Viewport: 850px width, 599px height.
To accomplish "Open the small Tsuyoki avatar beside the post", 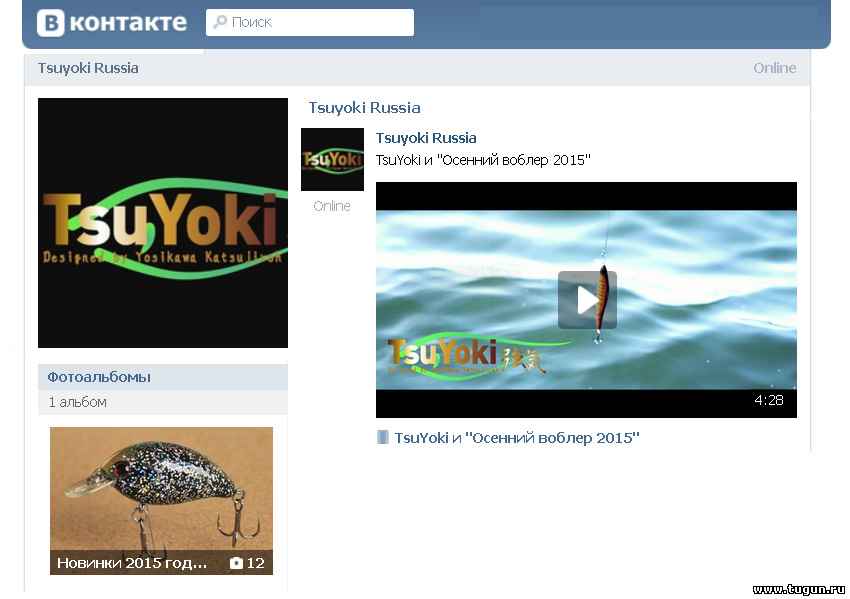I will point(332,159).
